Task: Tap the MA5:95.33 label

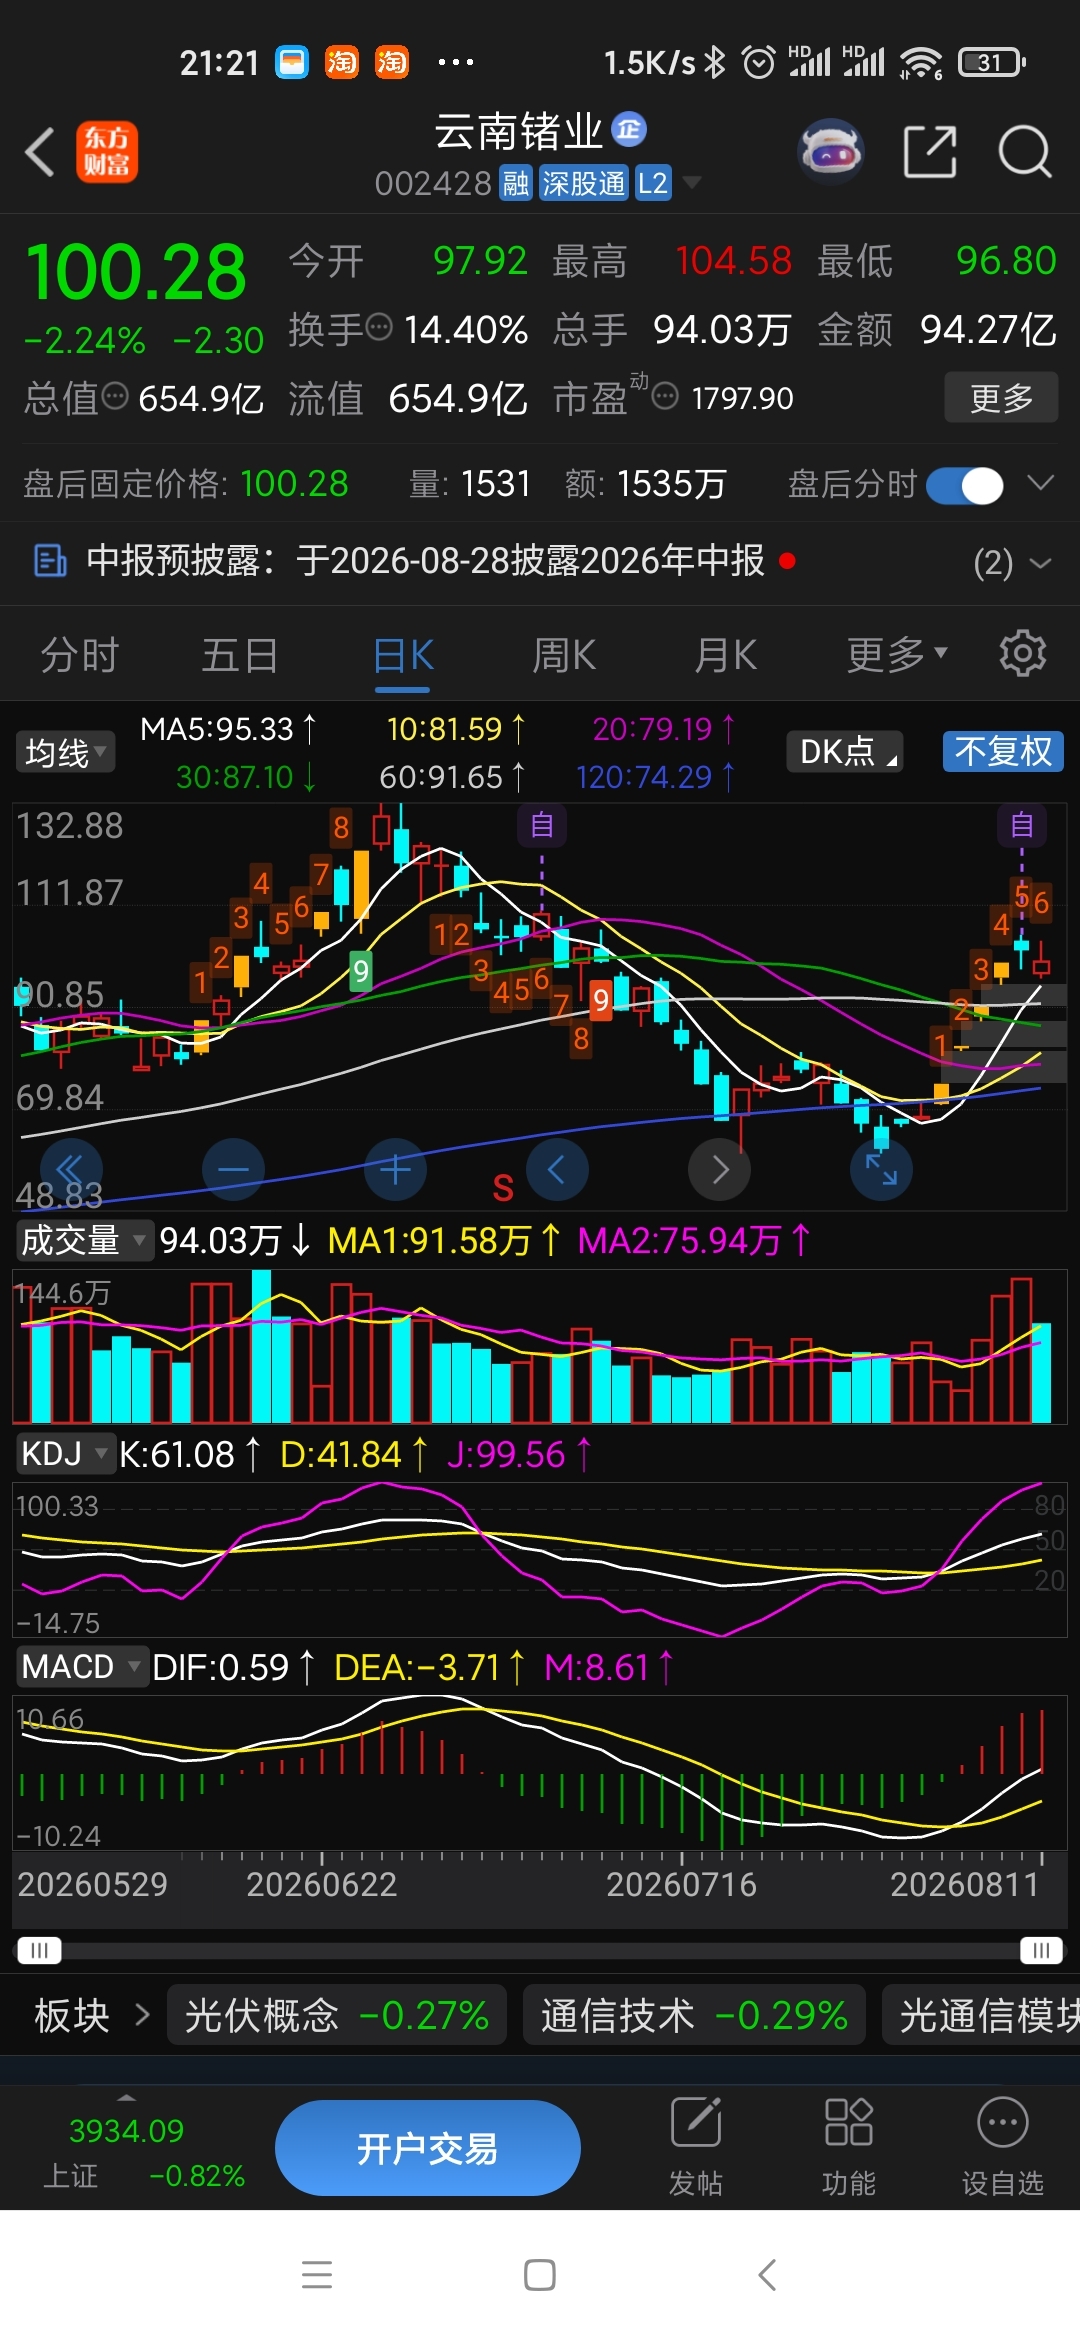Action: coord(228,730)
